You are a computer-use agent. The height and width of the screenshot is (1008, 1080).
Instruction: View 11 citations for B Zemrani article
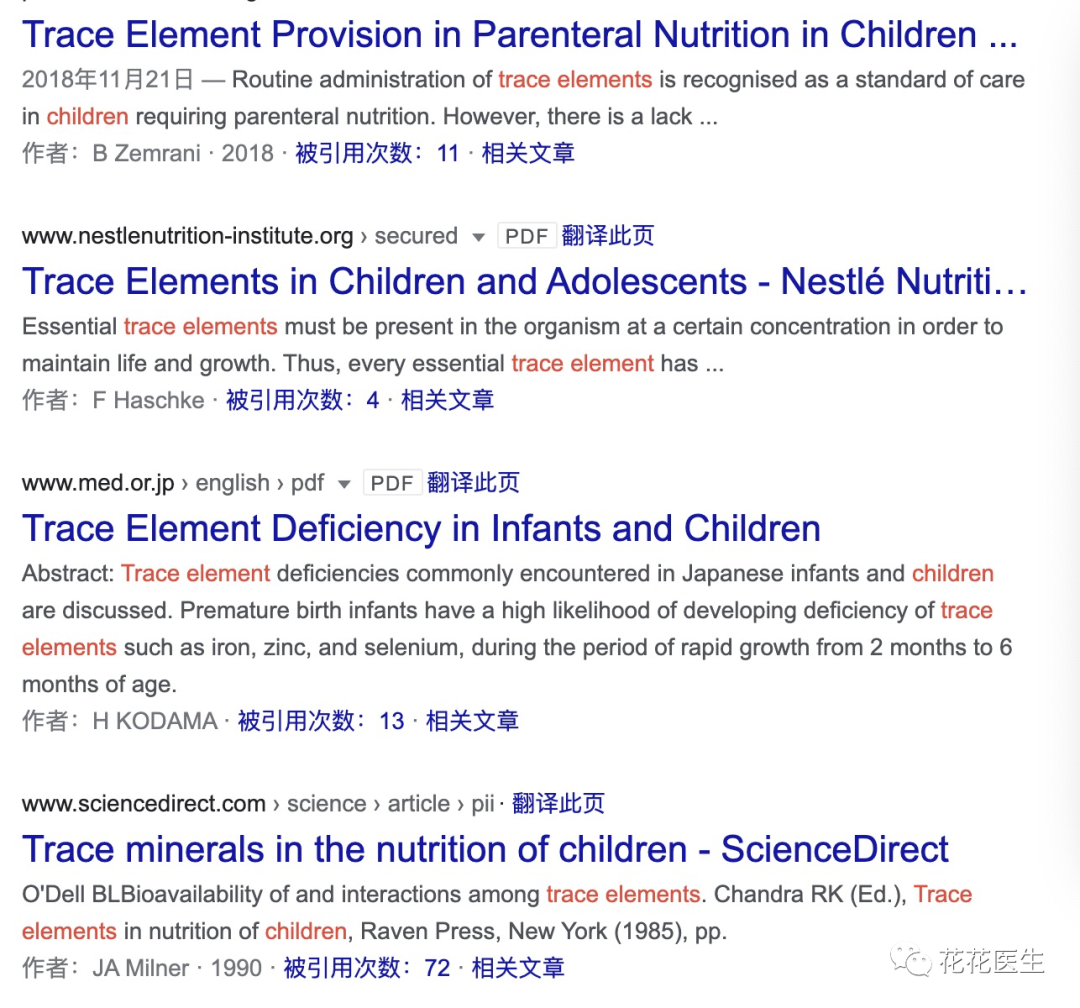(x=377, y=153)
